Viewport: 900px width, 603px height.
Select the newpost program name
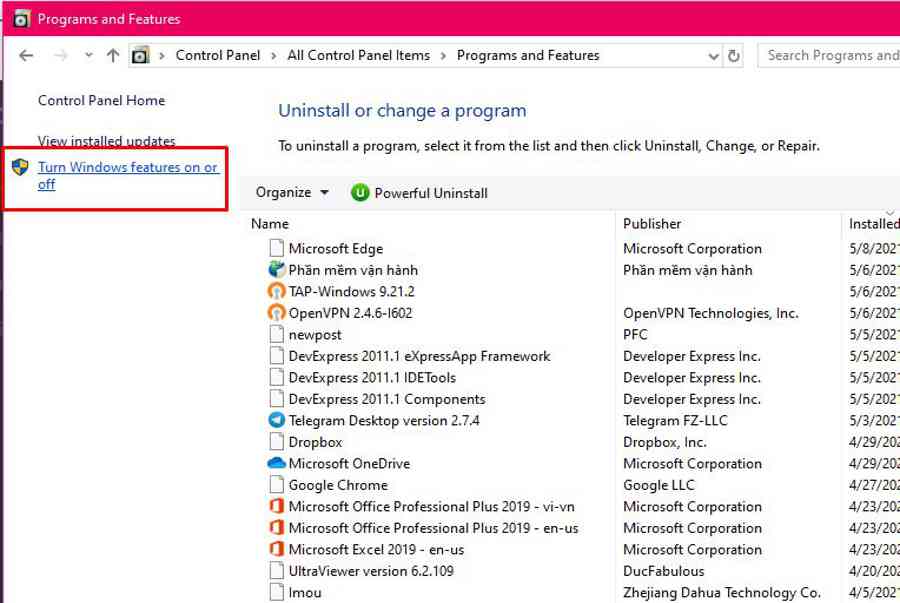click(x=315, y=334)
